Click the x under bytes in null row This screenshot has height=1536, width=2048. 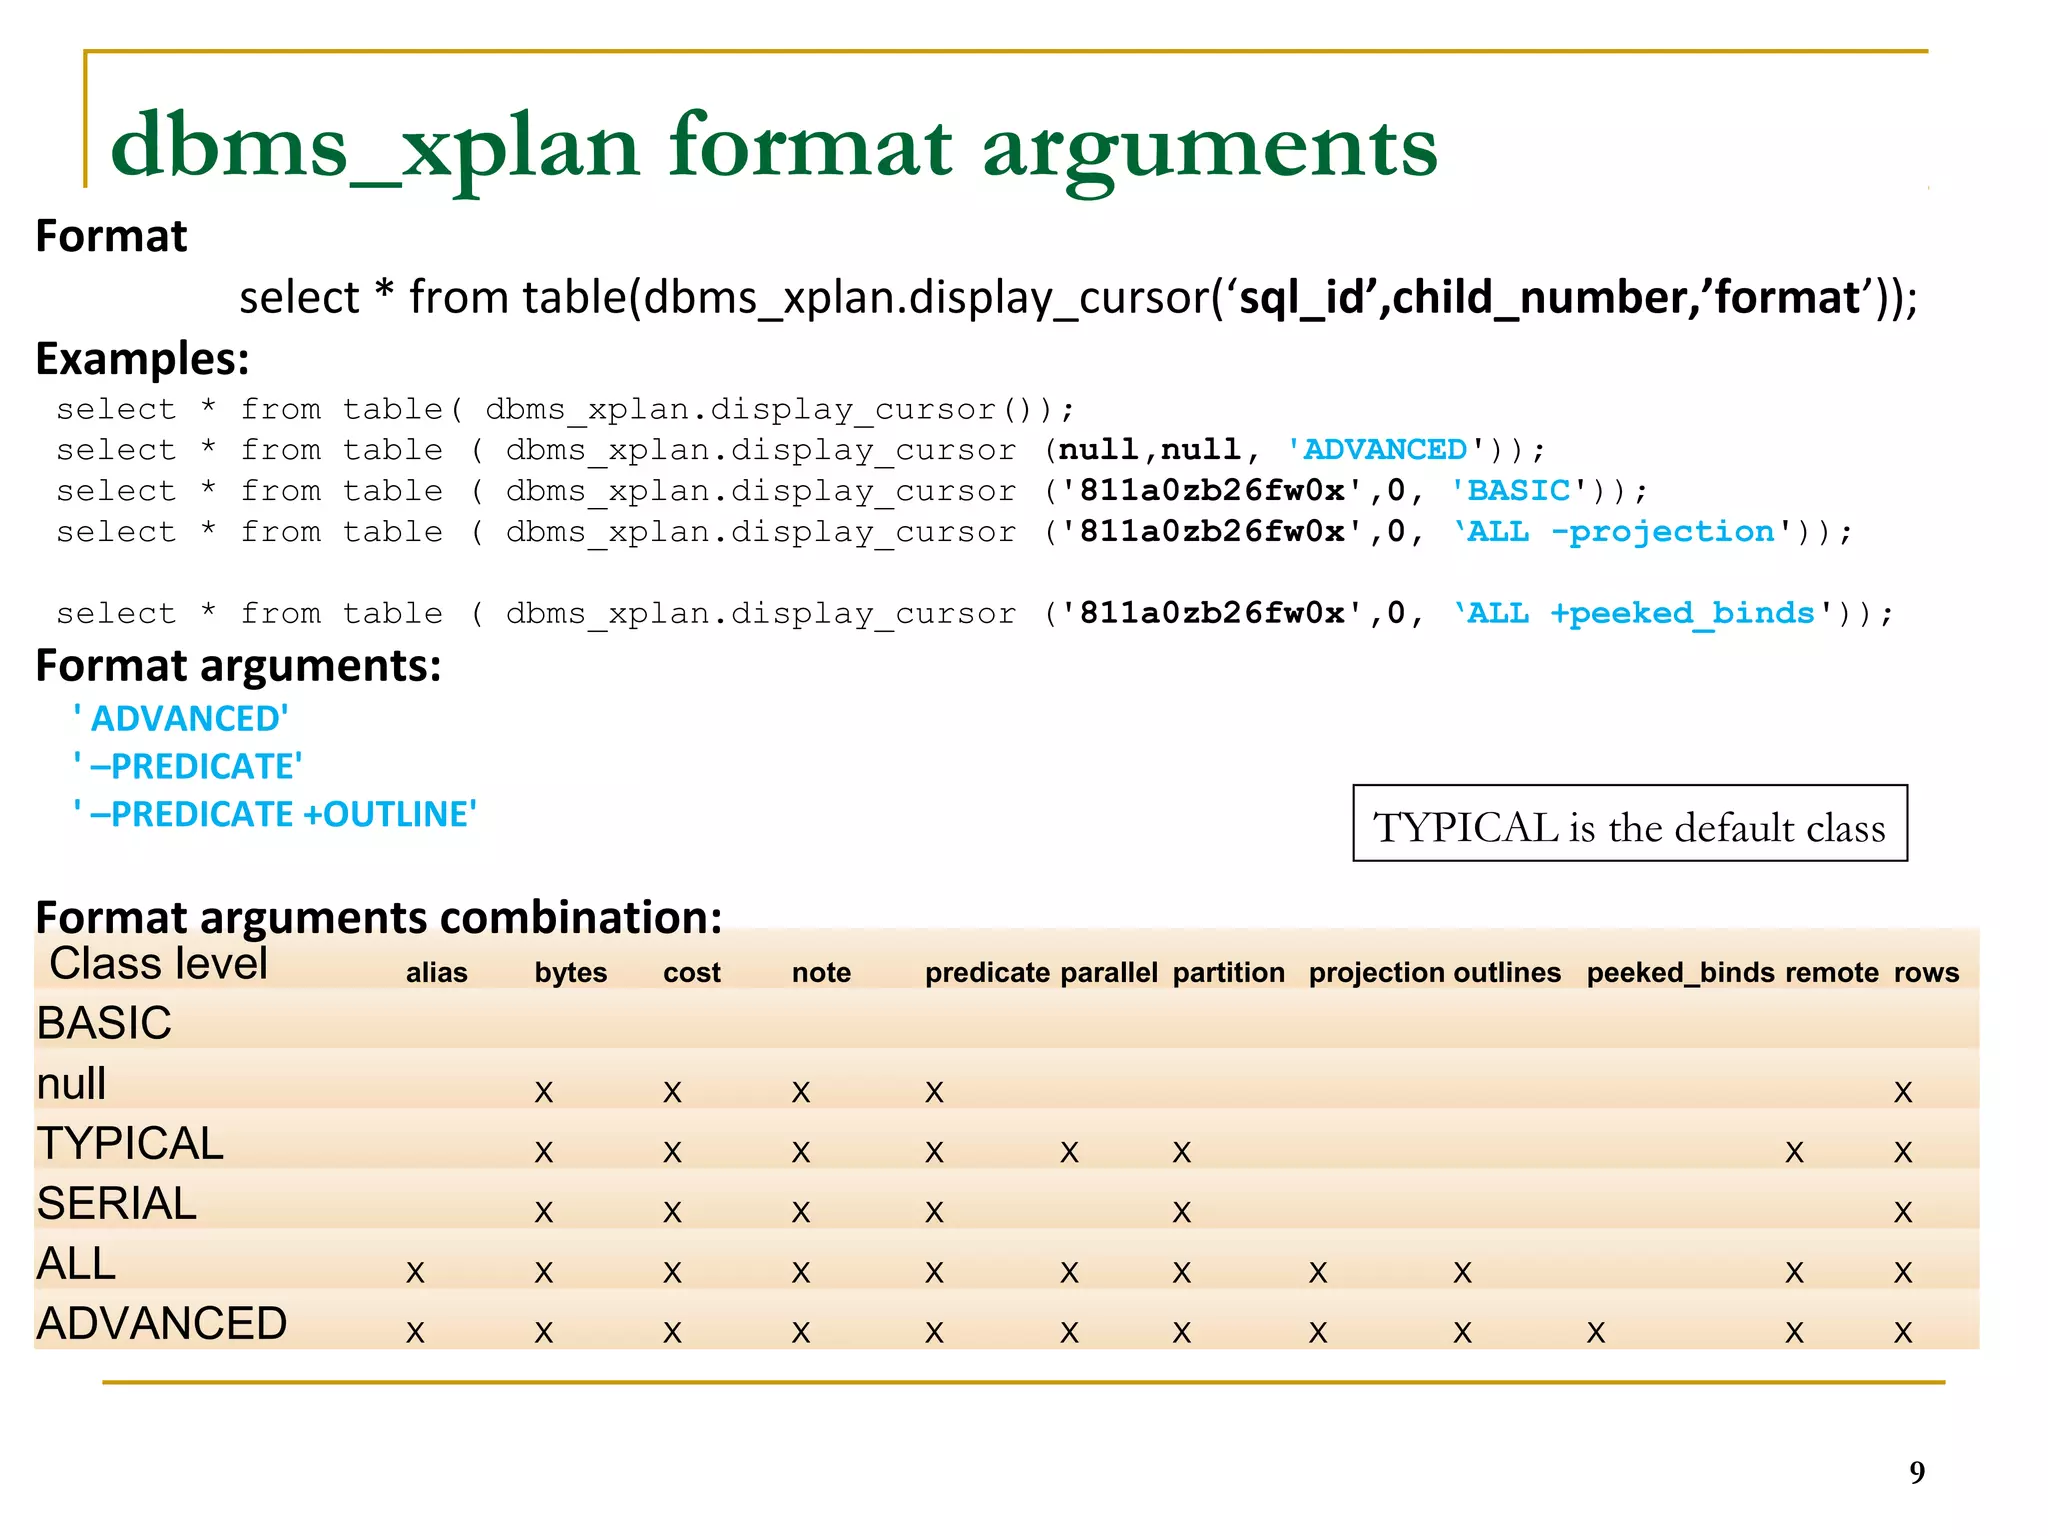[x=544, y=1093]
